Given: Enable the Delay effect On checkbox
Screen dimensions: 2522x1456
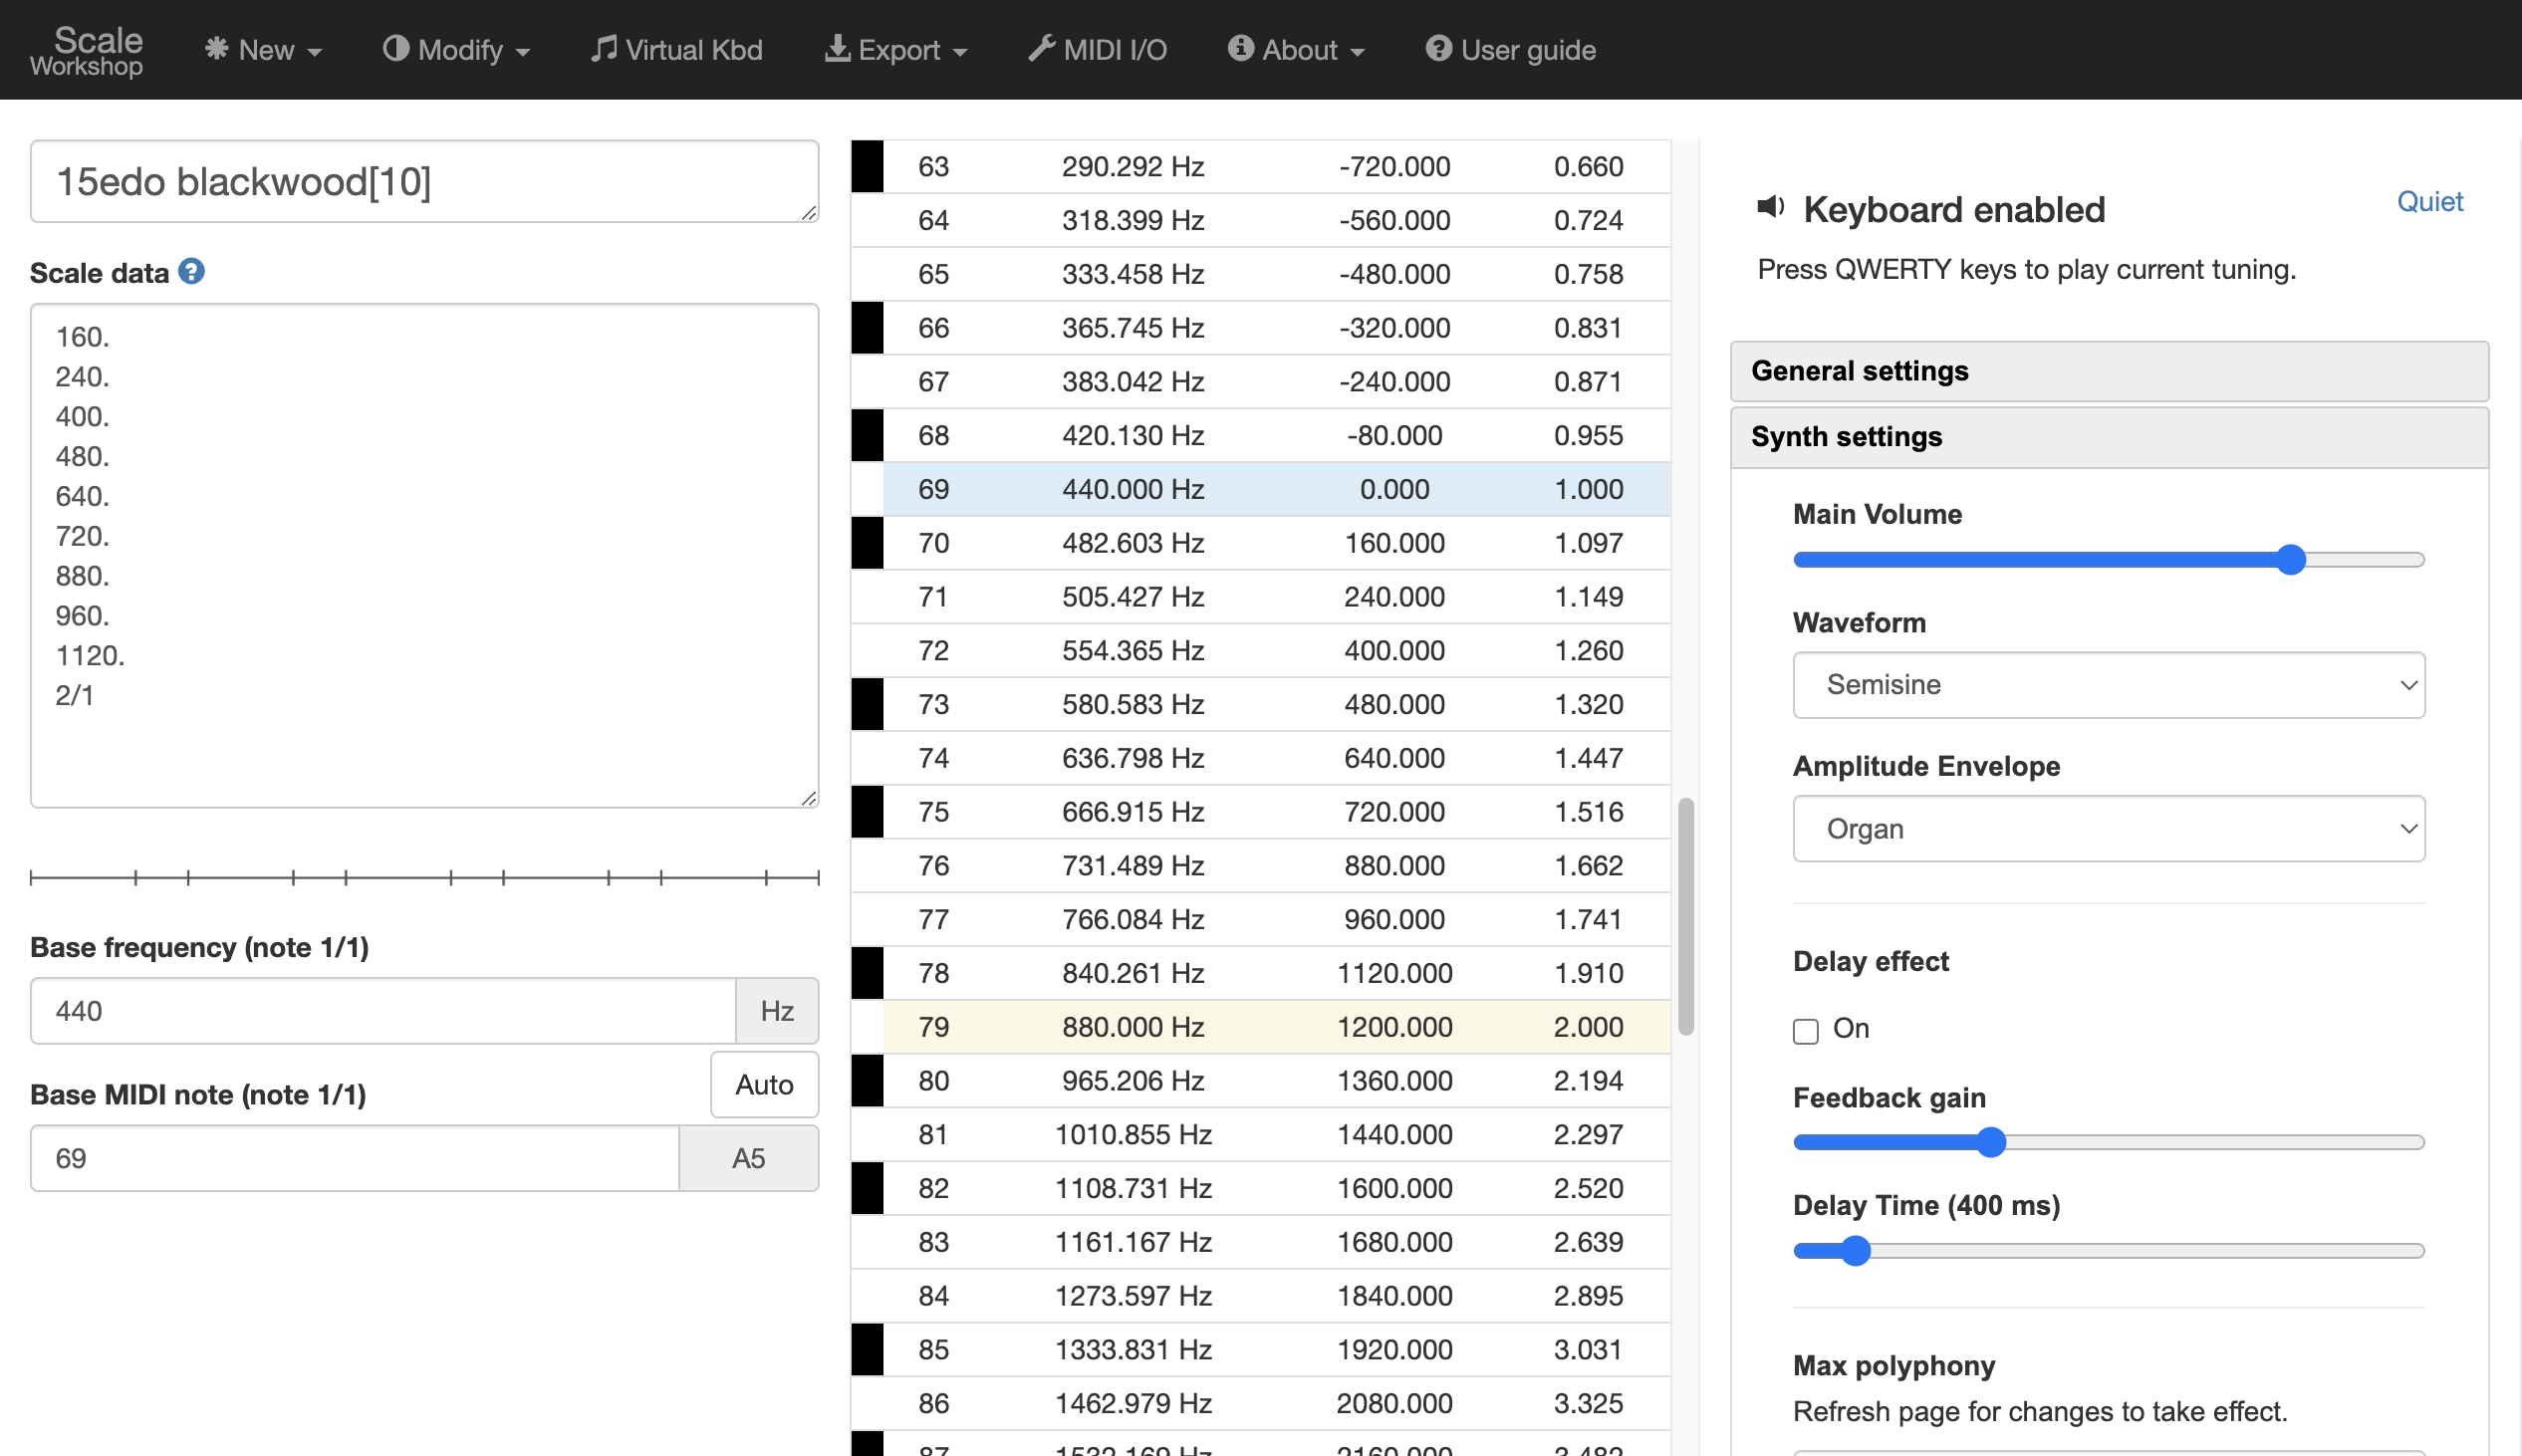Looking at the screenshot, I should 1805,1031.
